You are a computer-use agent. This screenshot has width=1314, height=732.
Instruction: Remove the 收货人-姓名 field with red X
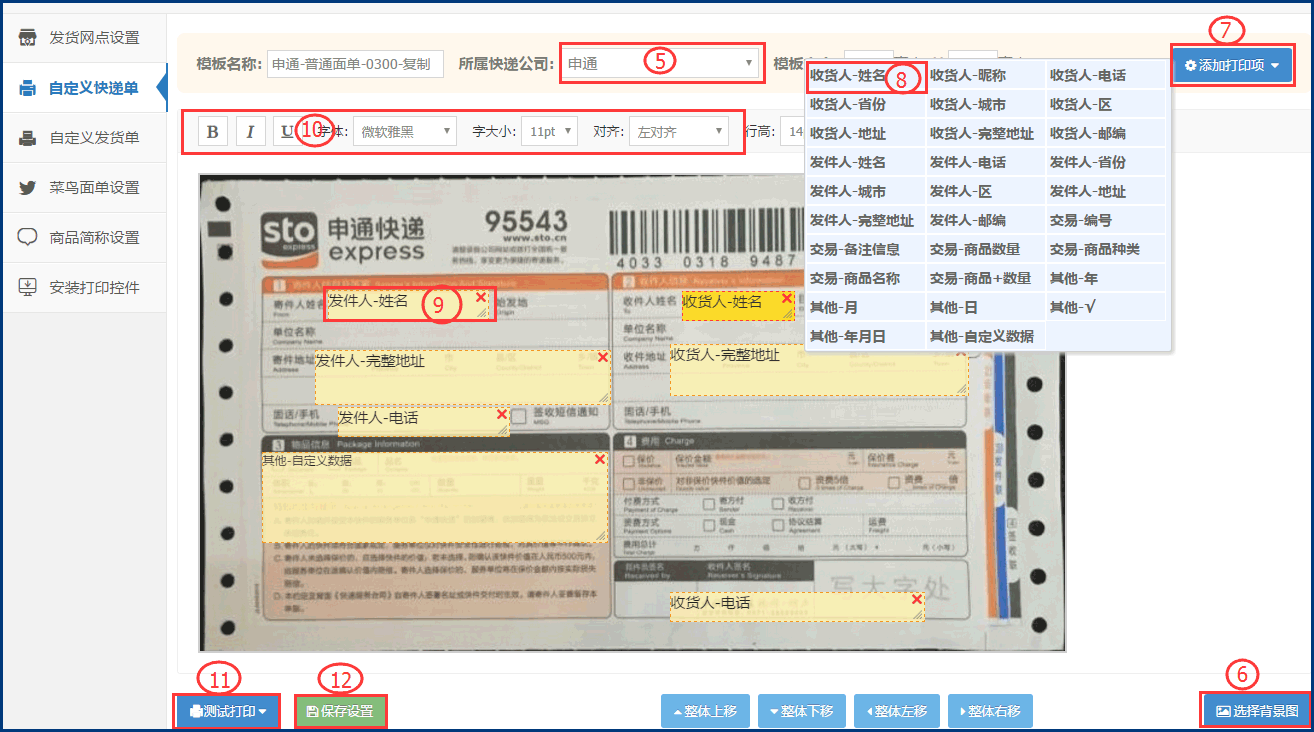[787, 298]
